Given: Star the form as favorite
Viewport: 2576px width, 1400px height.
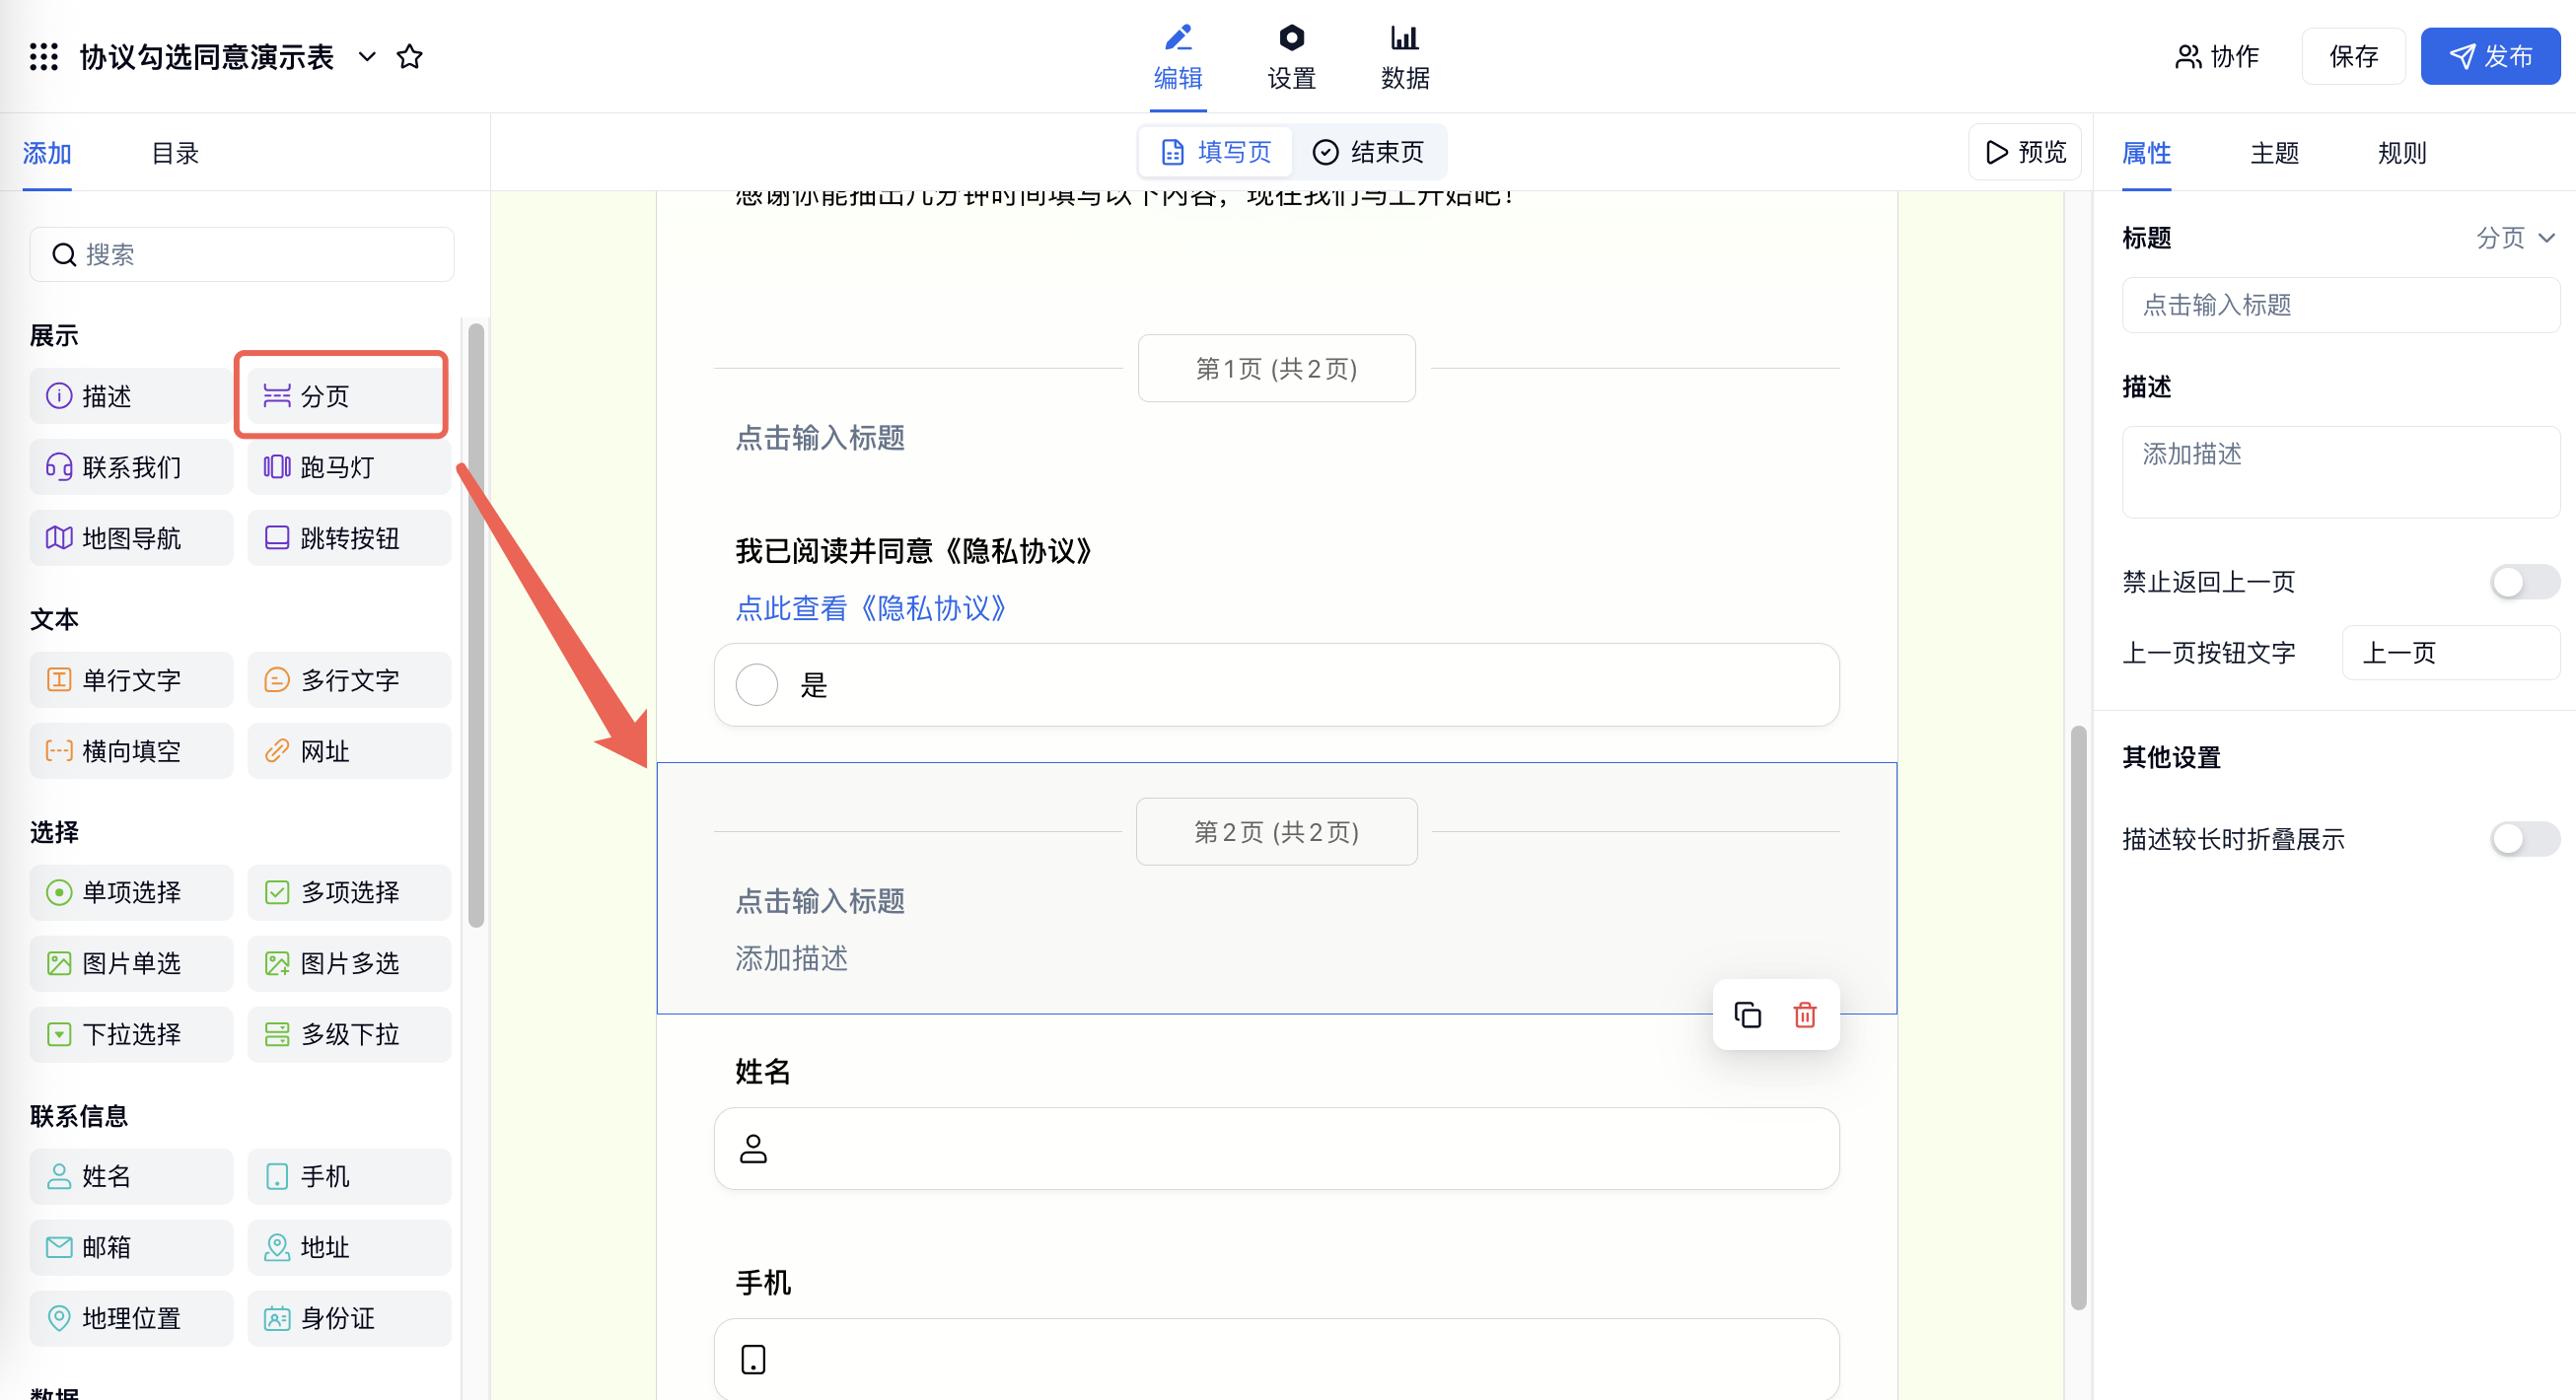Looking at the screenshot, I should coord(409,57).
